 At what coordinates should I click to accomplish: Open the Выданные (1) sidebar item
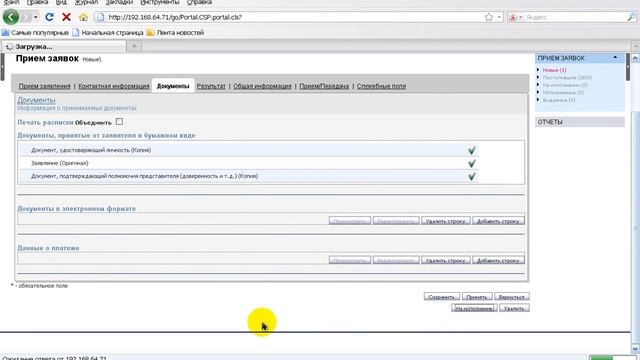coord(559,100)
